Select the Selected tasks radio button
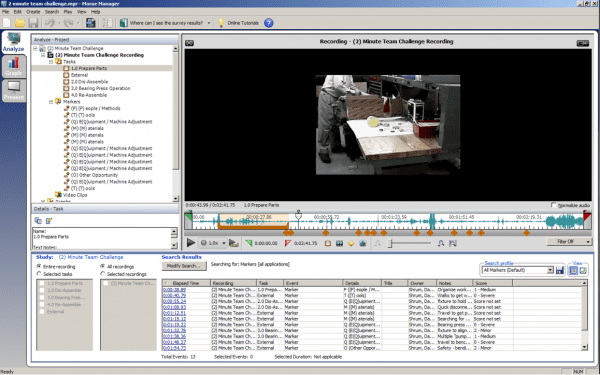This screenshot has height=375, width=600. pos(39,274)
